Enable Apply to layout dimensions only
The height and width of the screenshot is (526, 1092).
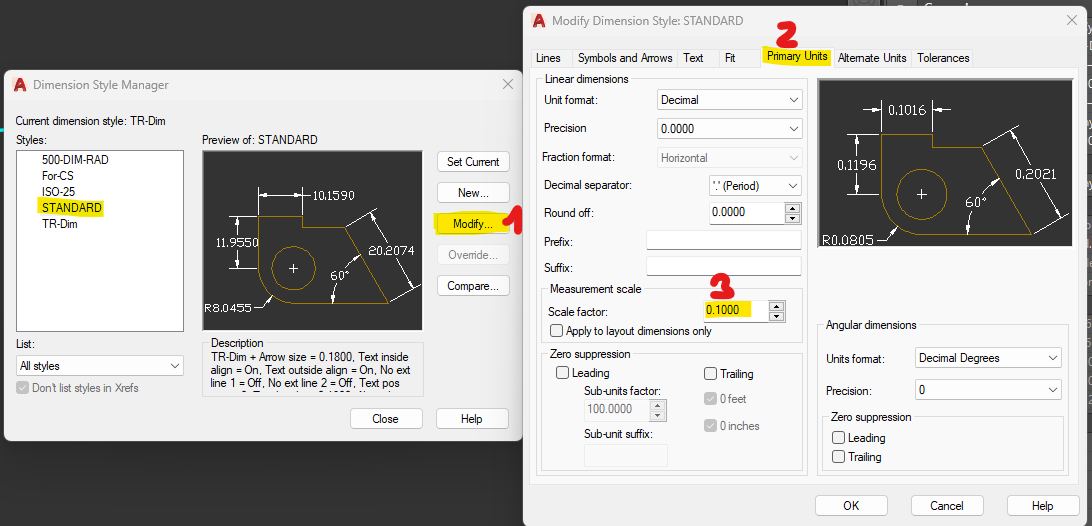click(556, 331)
